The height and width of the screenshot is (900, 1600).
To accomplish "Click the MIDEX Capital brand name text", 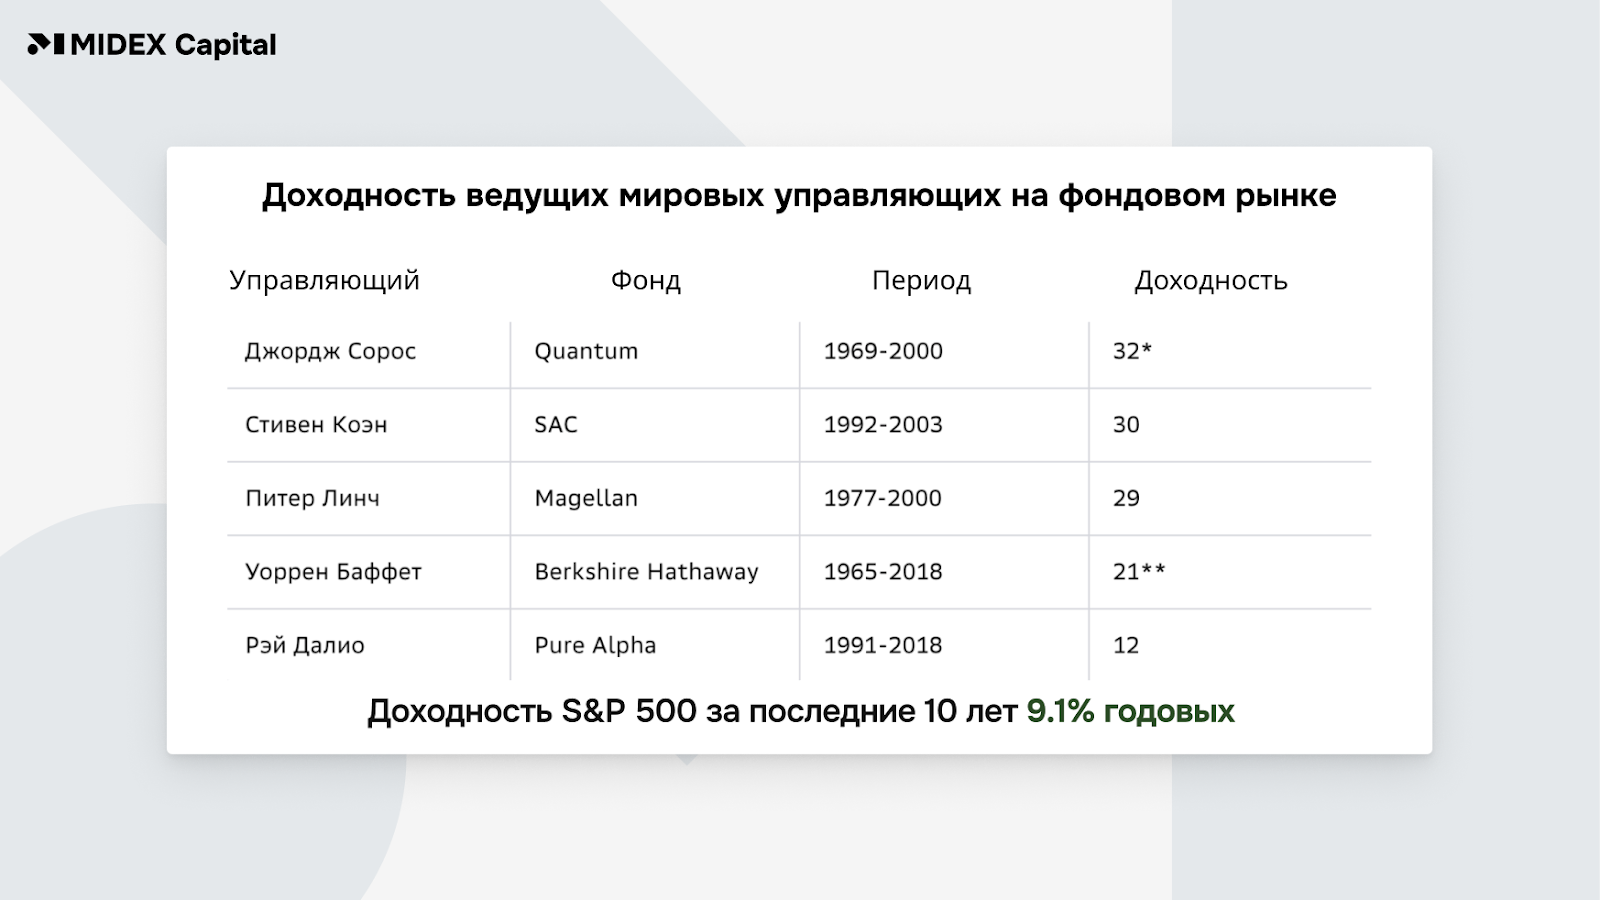I will pos(173,45).
